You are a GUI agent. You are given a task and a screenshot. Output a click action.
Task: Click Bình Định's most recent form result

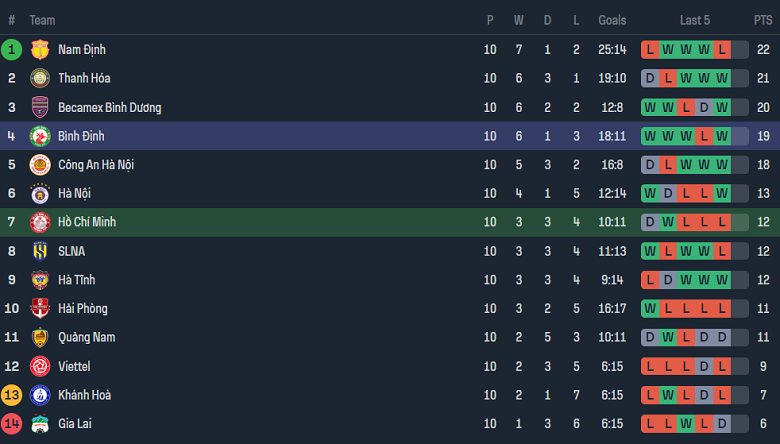[x=721, y=136]
